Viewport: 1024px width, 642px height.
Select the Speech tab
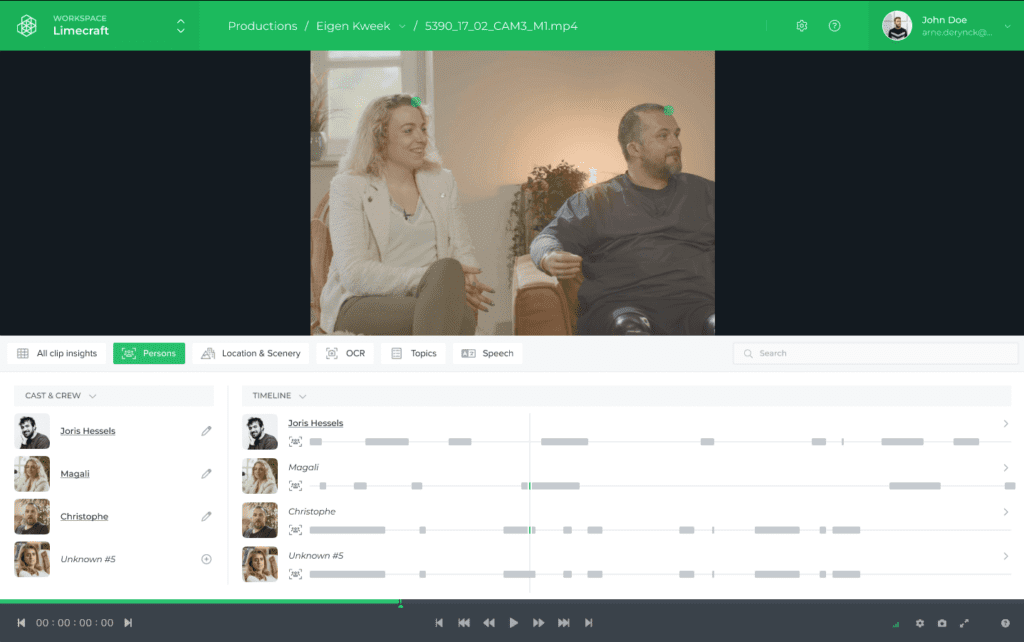[x=487, y=353]
